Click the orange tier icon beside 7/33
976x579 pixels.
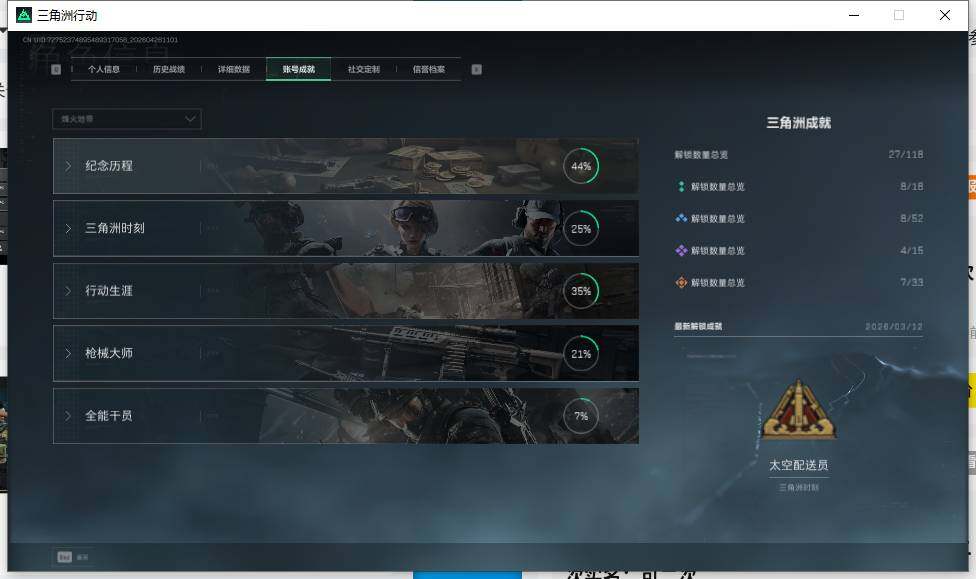(x=681, y=283)
